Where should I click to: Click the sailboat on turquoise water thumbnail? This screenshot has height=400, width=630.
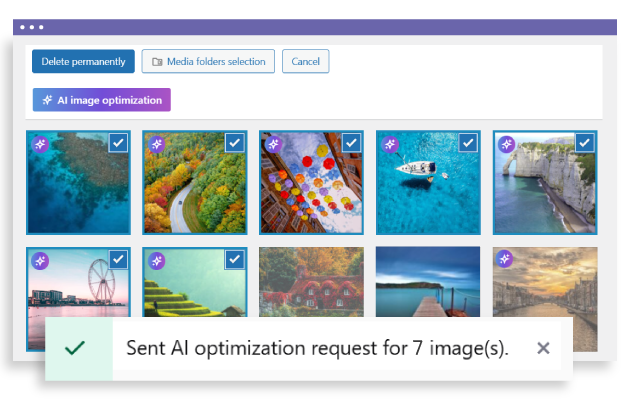[x=428, y=183]
